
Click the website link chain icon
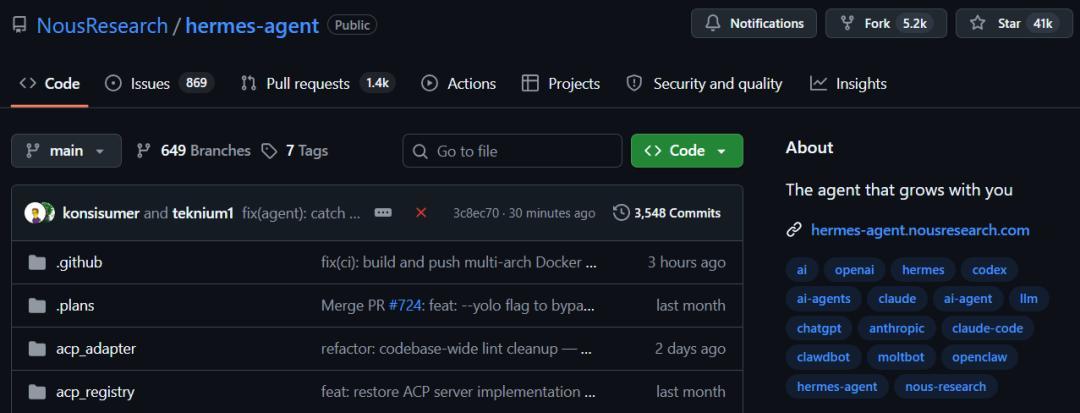pyautogui.click(x=794, y=230)
